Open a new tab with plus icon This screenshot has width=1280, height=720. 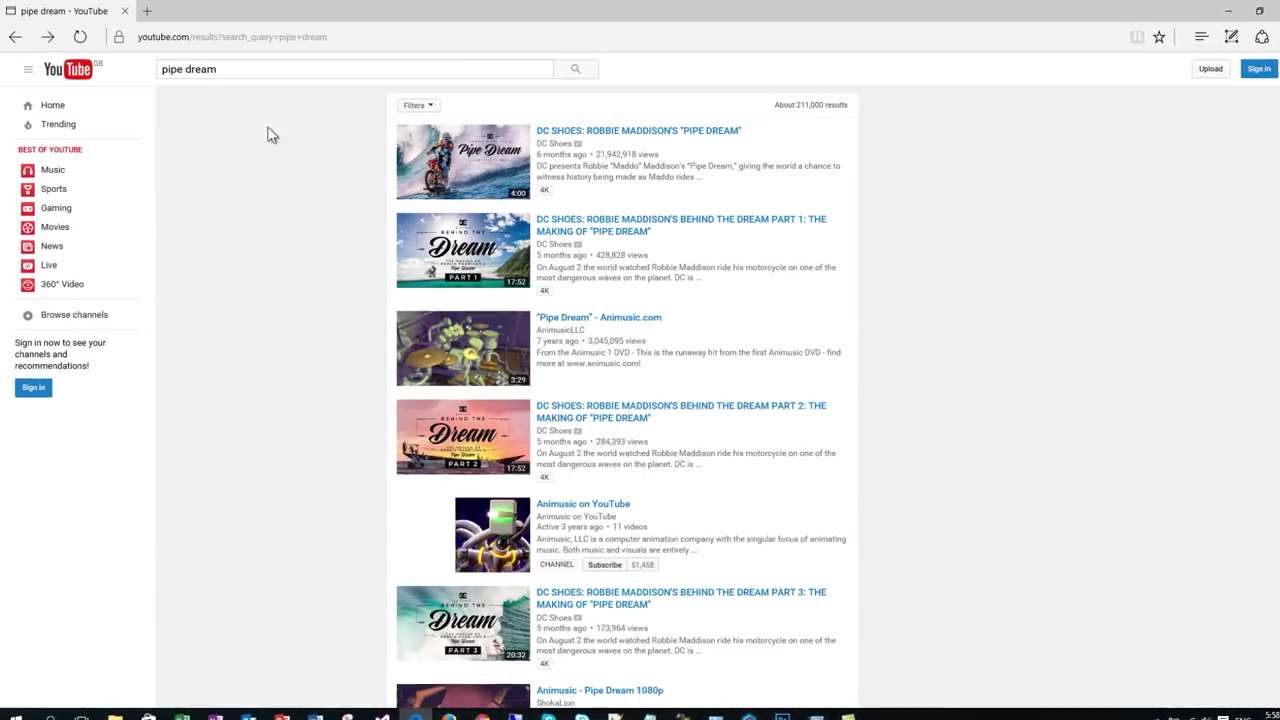[147, 11]
